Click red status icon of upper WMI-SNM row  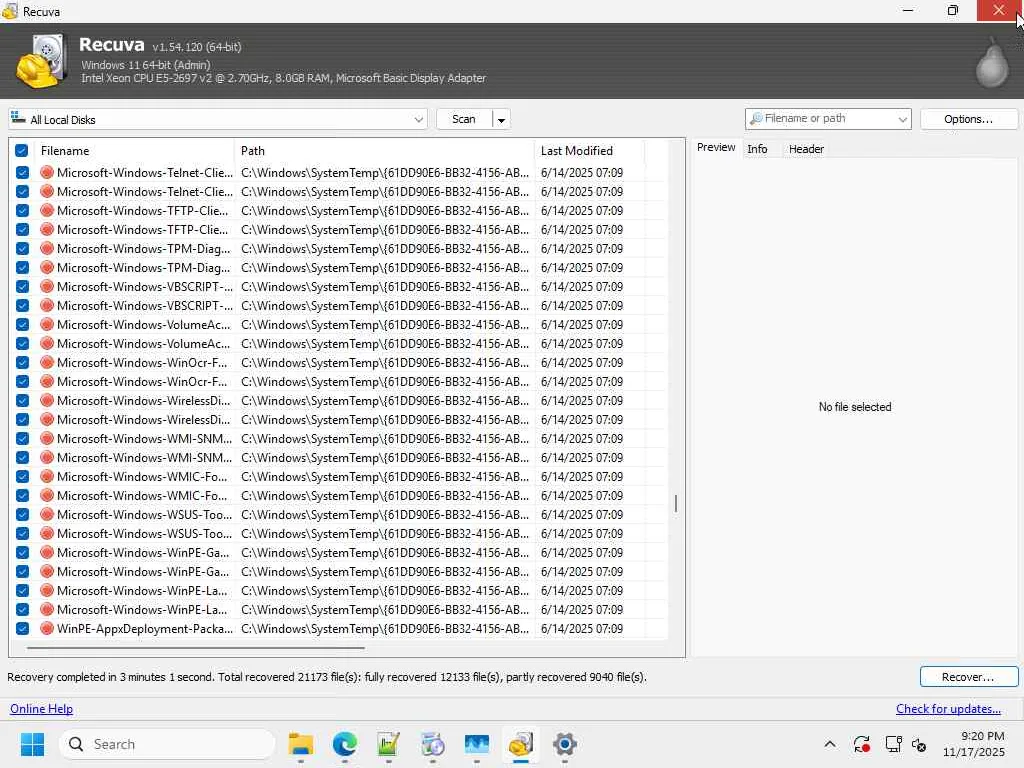tap(46, 438)
